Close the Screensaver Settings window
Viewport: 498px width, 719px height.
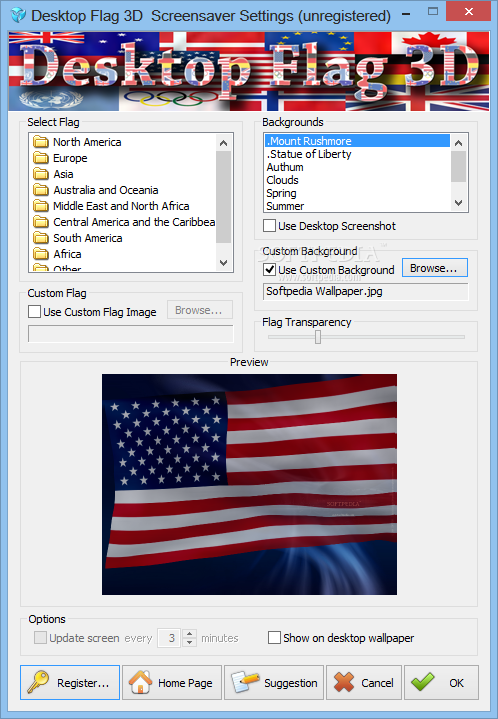[x=469, y=11]
